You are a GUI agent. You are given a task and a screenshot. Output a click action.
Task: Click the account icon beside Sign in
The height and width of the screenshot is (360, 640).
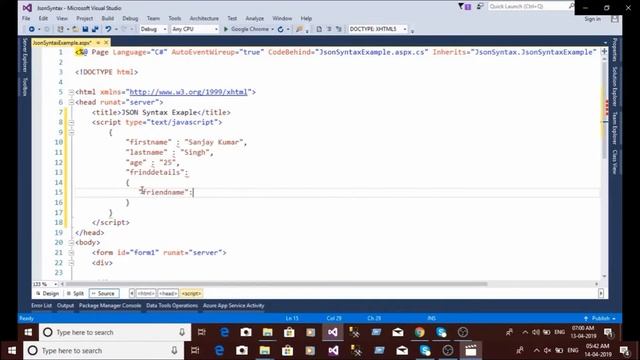615,19
